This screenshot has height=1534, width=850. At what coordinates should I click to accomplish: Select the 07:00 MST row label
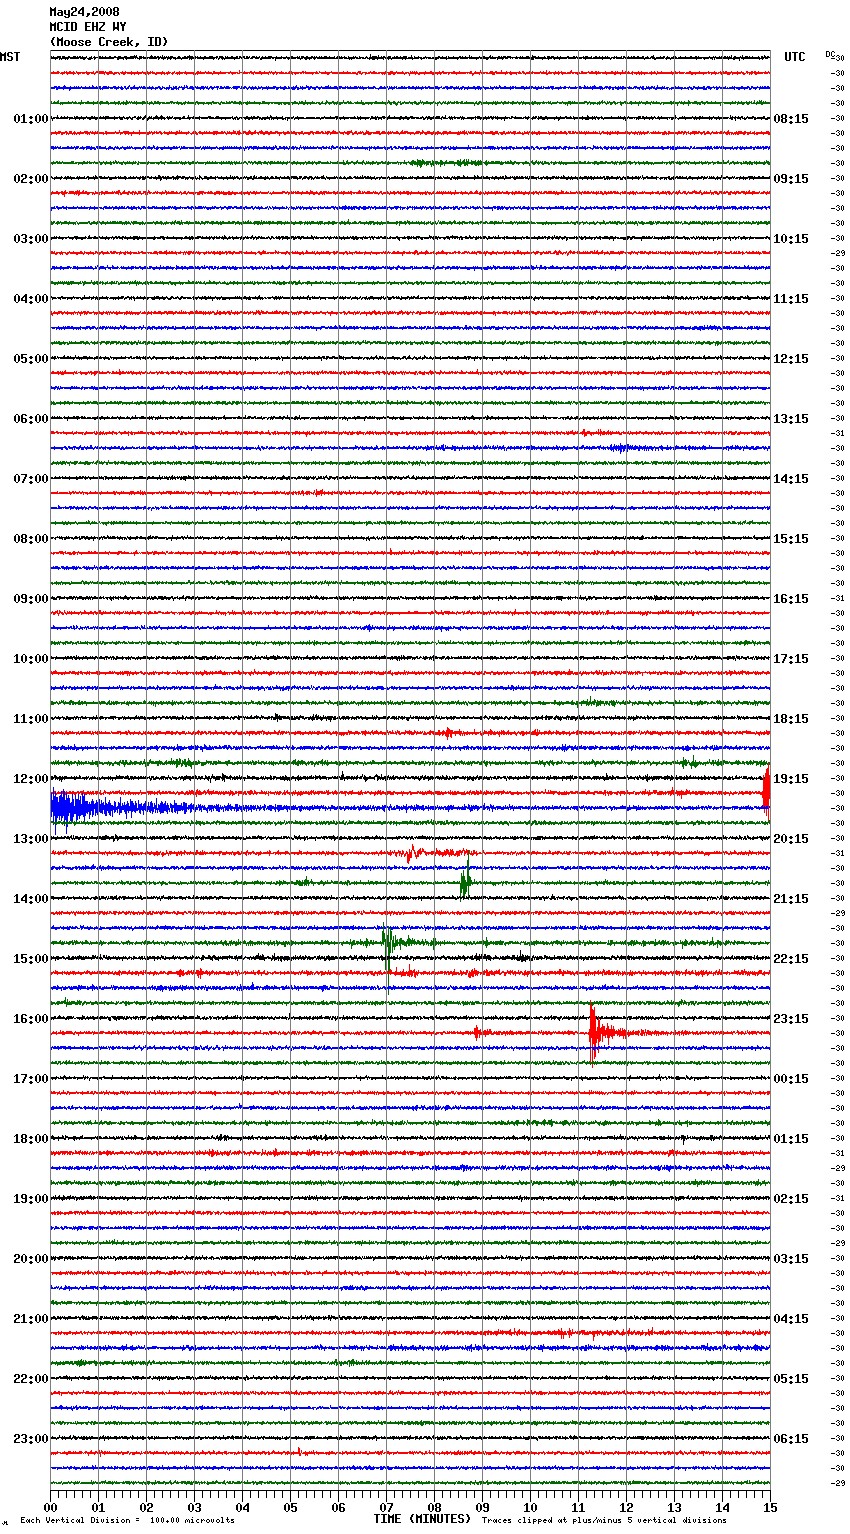31,479
